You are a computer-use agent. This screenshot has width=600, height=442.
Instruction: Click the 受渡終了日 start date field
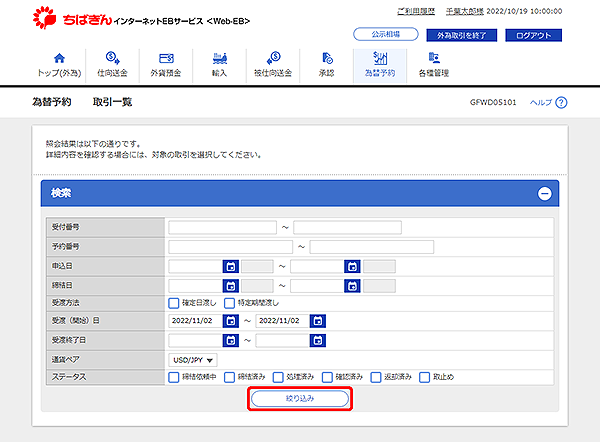click(x=196, y=340)
